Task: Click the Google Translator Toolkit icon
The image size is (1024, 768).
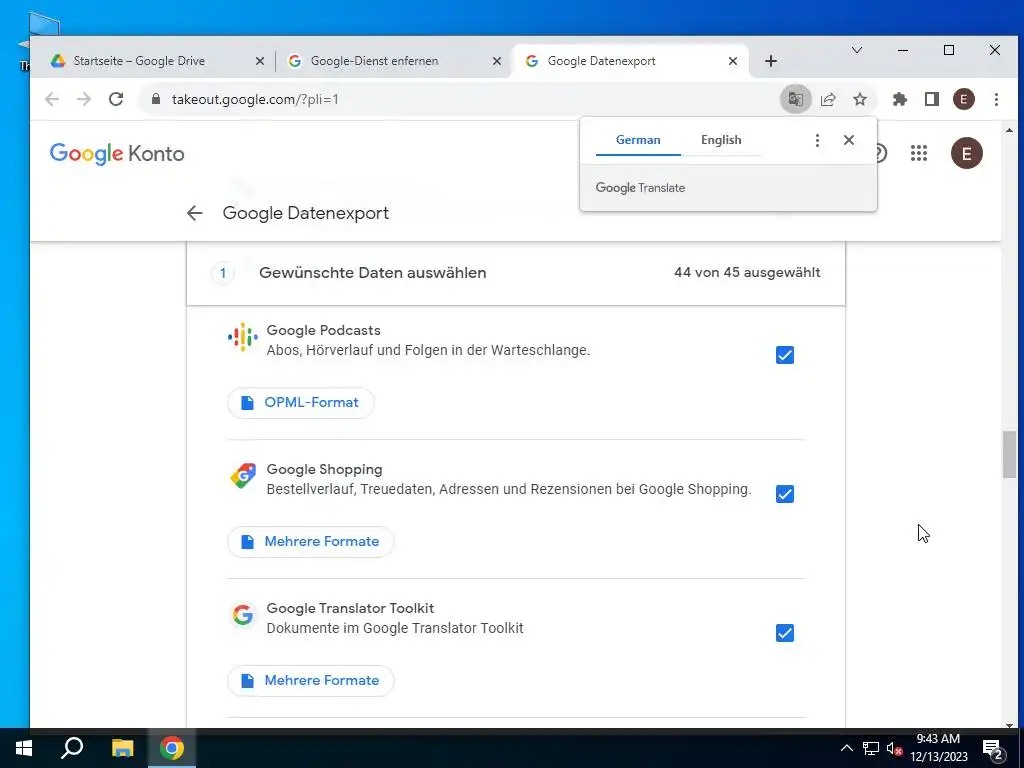Action: pyautogui.click(x=243, y=615)
